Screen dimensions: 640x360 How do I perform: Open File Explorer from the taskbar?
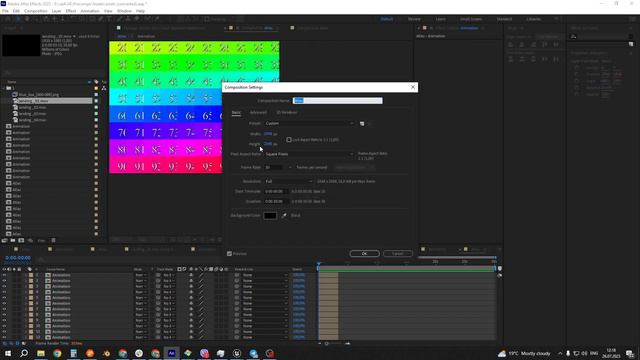tap(41, 353)
